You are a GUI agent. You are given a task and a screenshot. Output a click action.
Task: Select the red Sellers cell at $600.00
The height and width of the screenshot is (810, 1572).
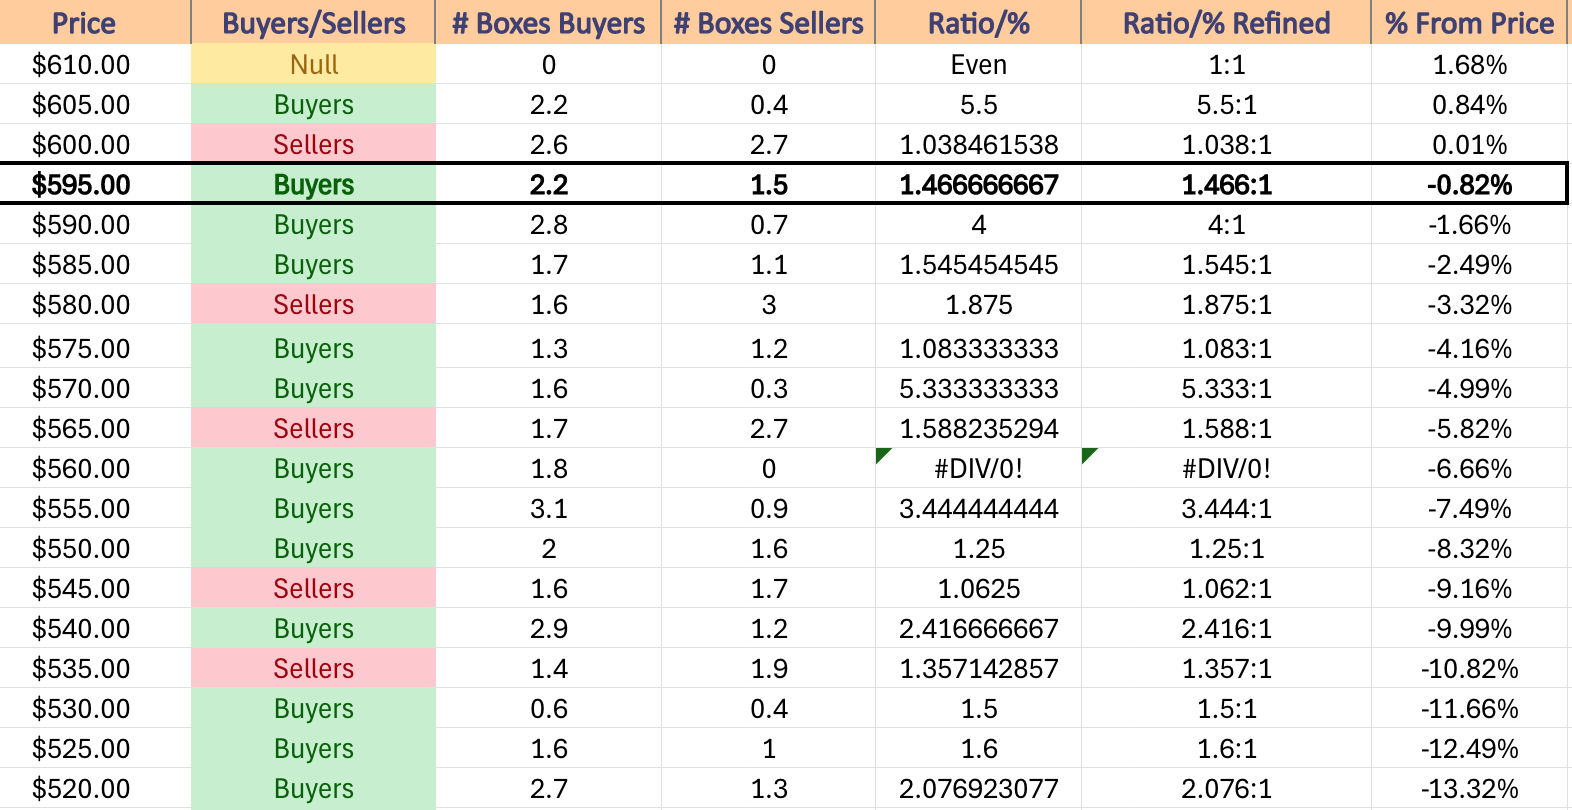pos(313,145)
